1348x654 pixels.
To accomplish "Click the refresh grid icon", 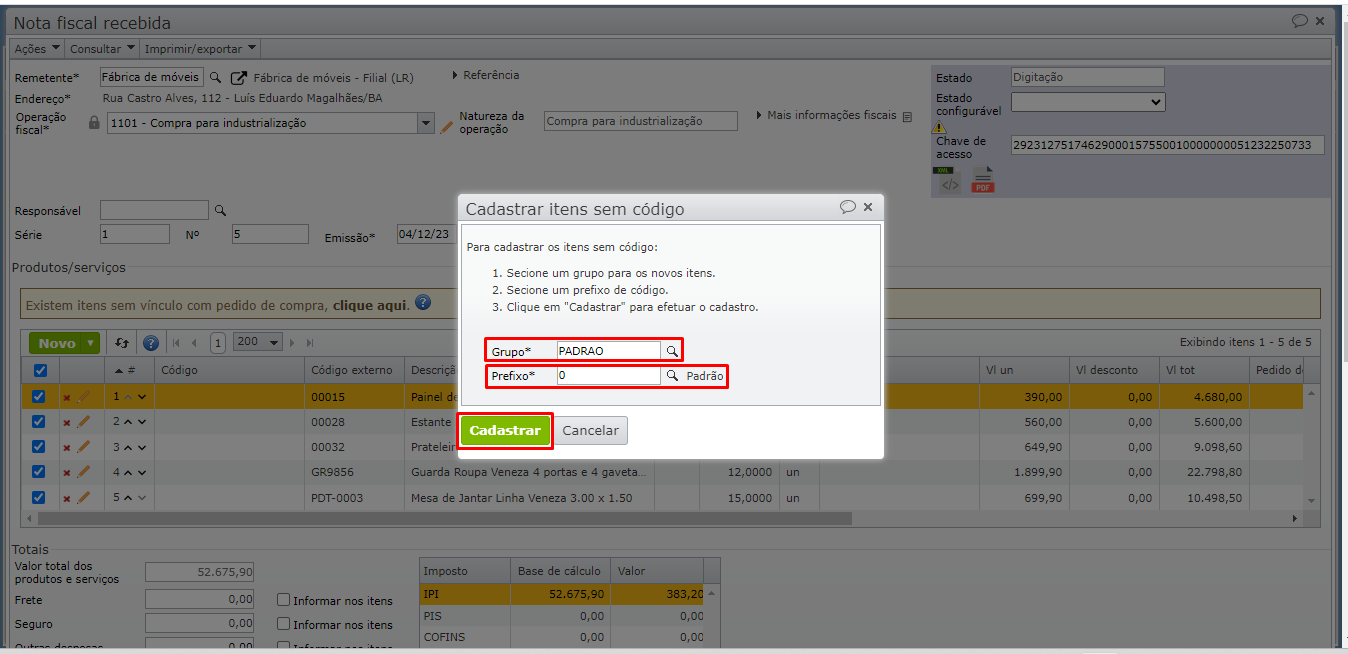I will pos(122,343).
